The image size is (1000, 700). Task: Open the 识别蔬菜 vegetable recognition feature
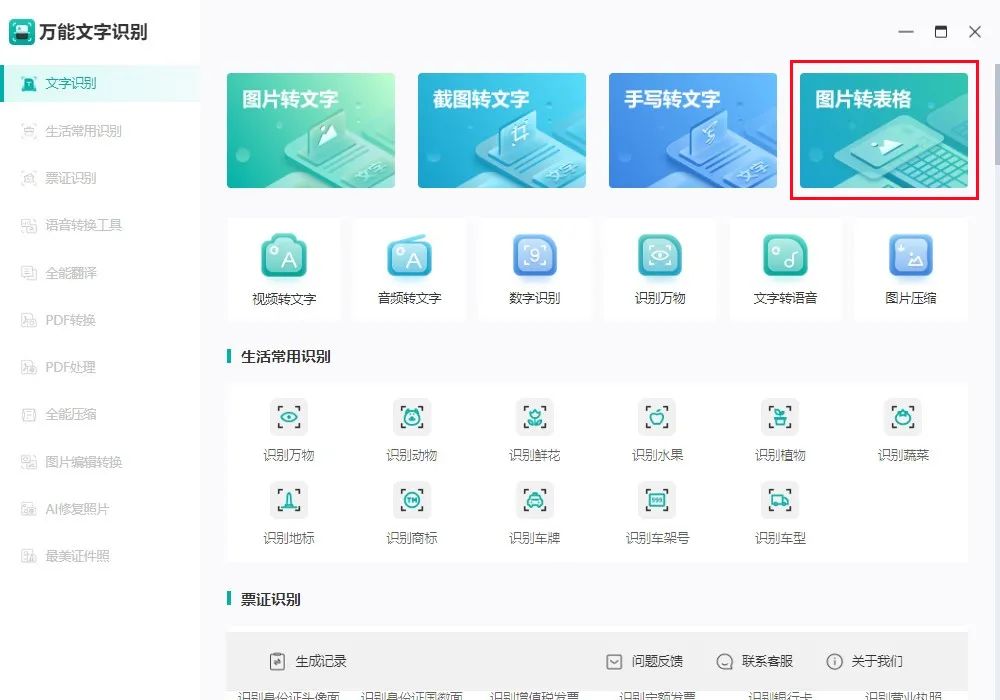click(x=902, y=425)
